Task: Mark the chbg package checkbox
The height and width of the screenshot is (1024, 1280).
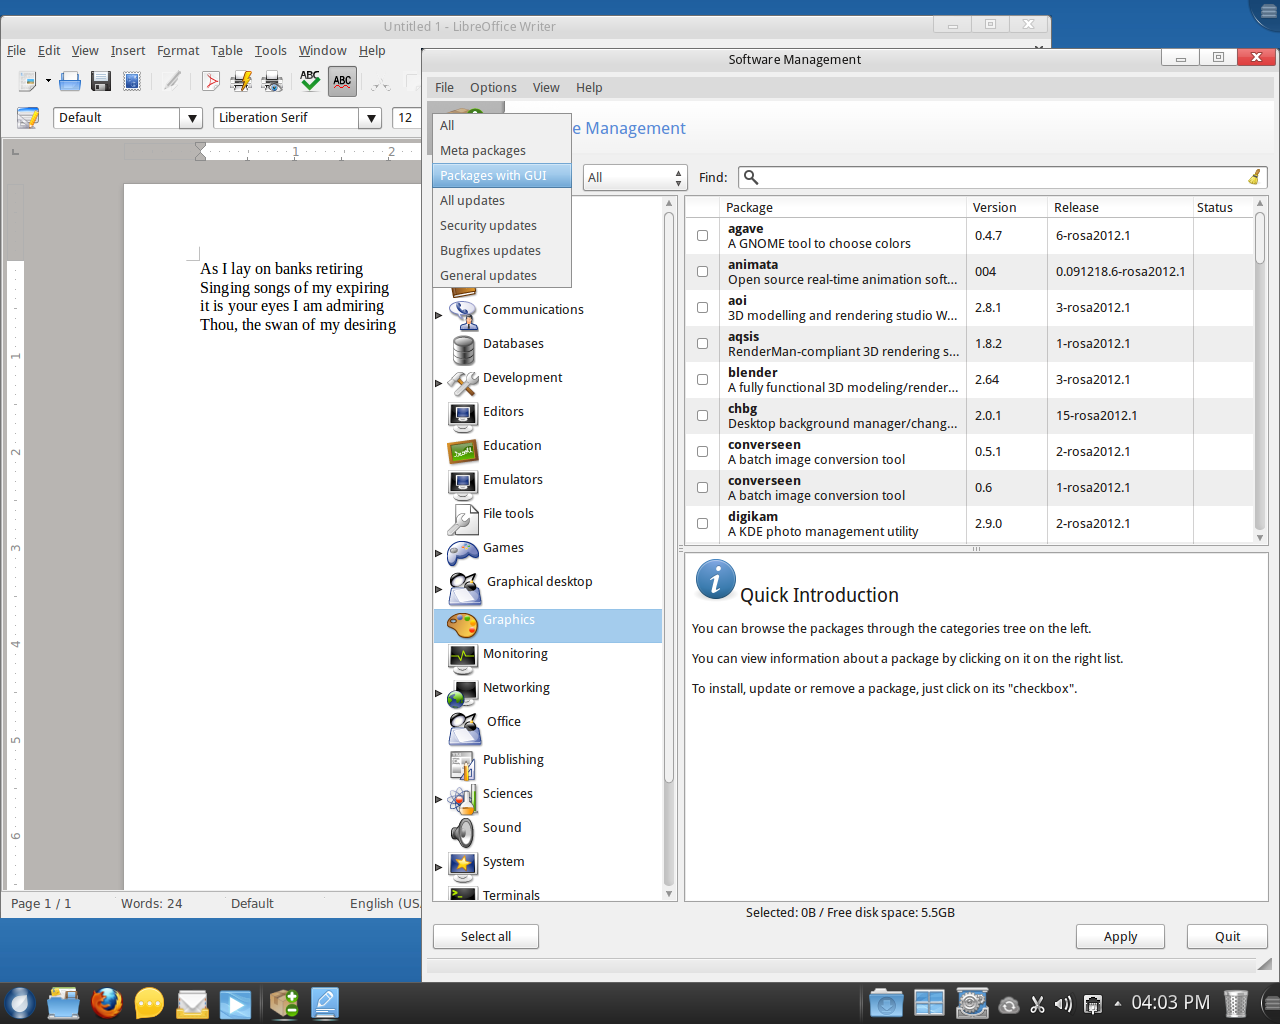Action: pyautogui.click(x=702, y=416)
